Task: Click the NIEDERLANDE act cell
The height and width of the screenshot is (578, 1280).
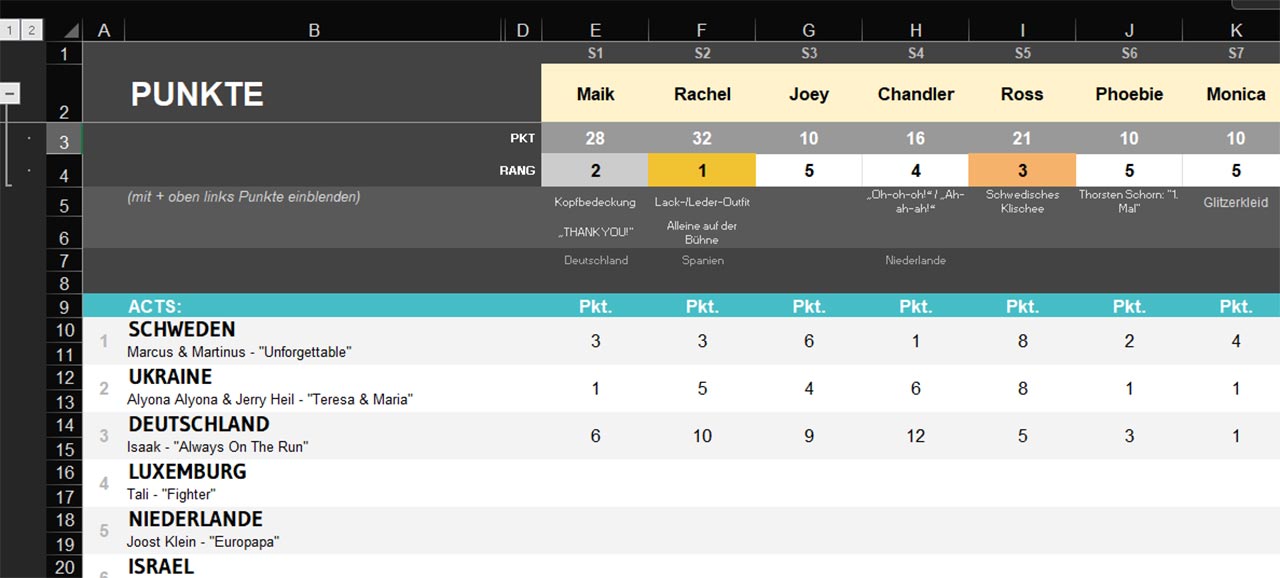Action: click(195, 519)
